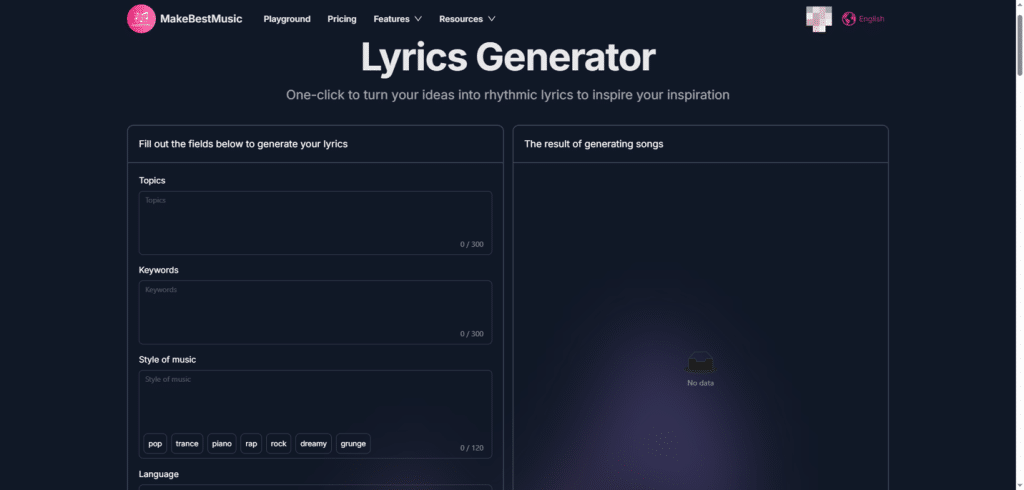Click the globe language icon
This screenshot has width=1024, height=490.
pos(848,19)
